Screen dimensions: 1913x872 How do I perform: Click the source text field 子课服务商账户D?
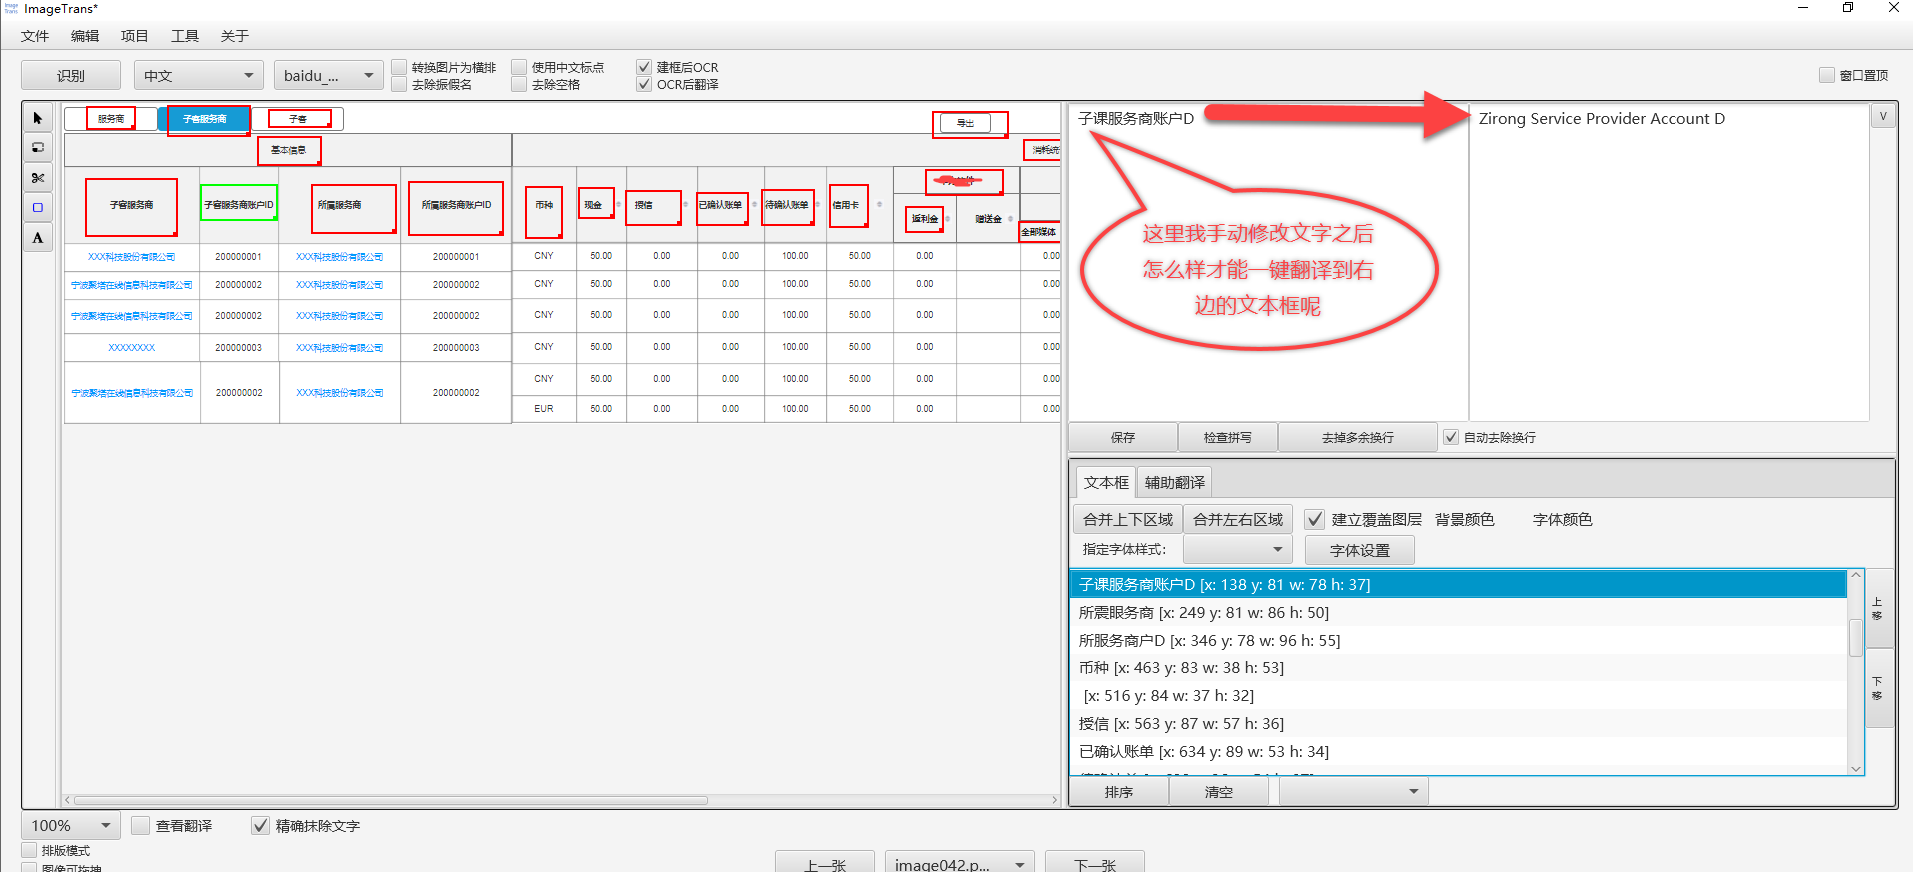click(x=1268, y=262)
